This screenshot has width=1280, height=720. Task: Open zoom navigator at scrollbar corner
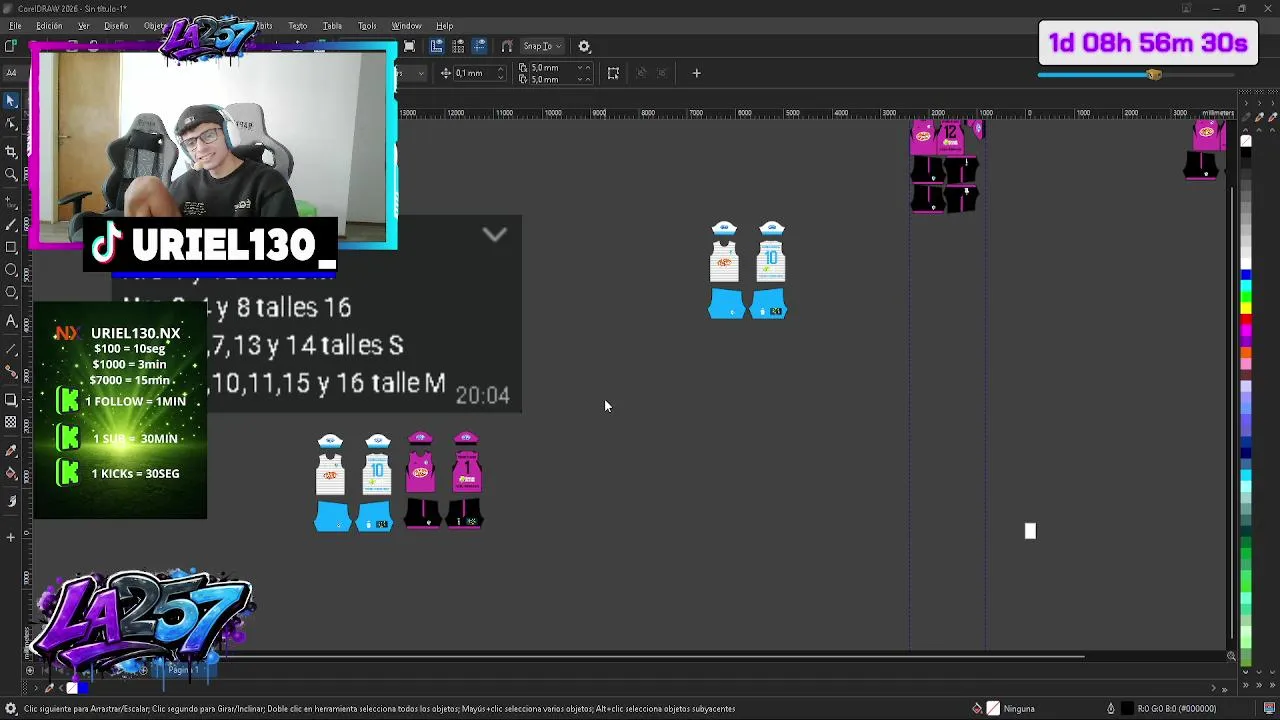[1231, 657]
